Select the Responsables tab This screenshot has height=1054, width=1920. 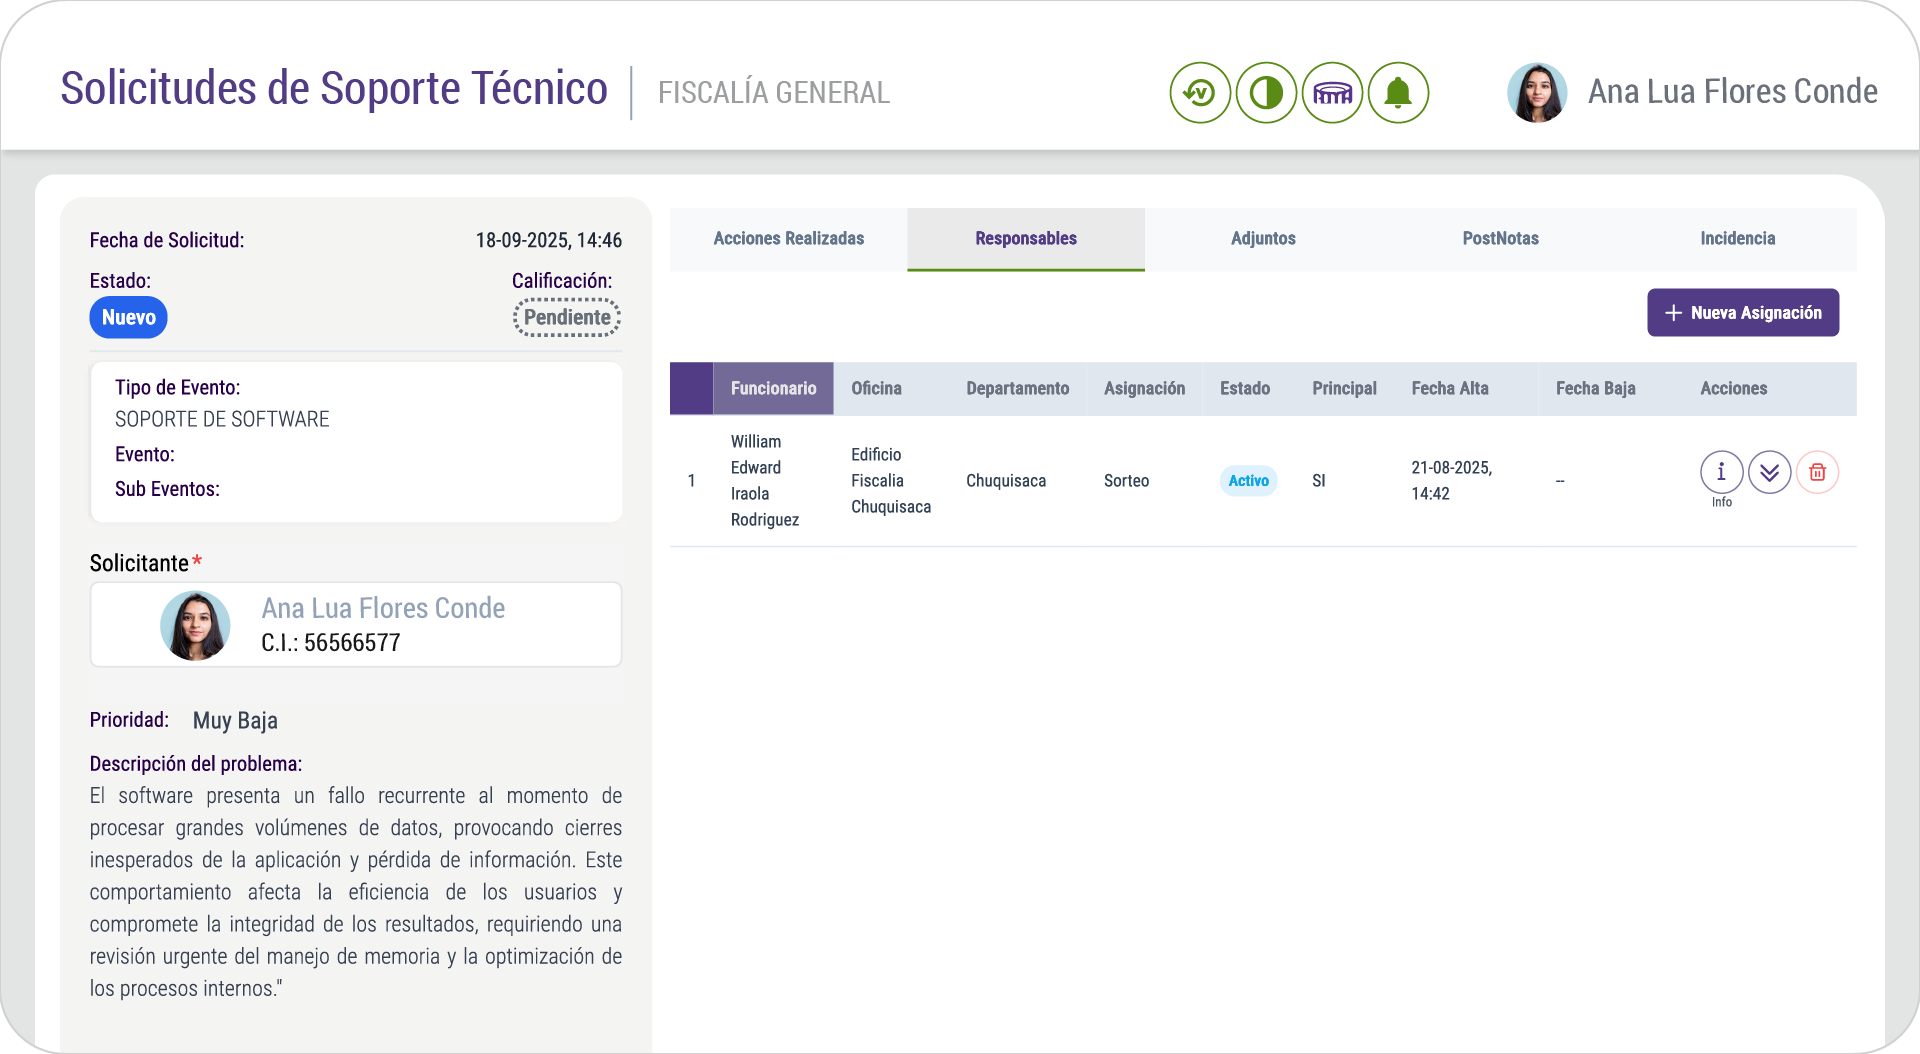[1026, 239]
